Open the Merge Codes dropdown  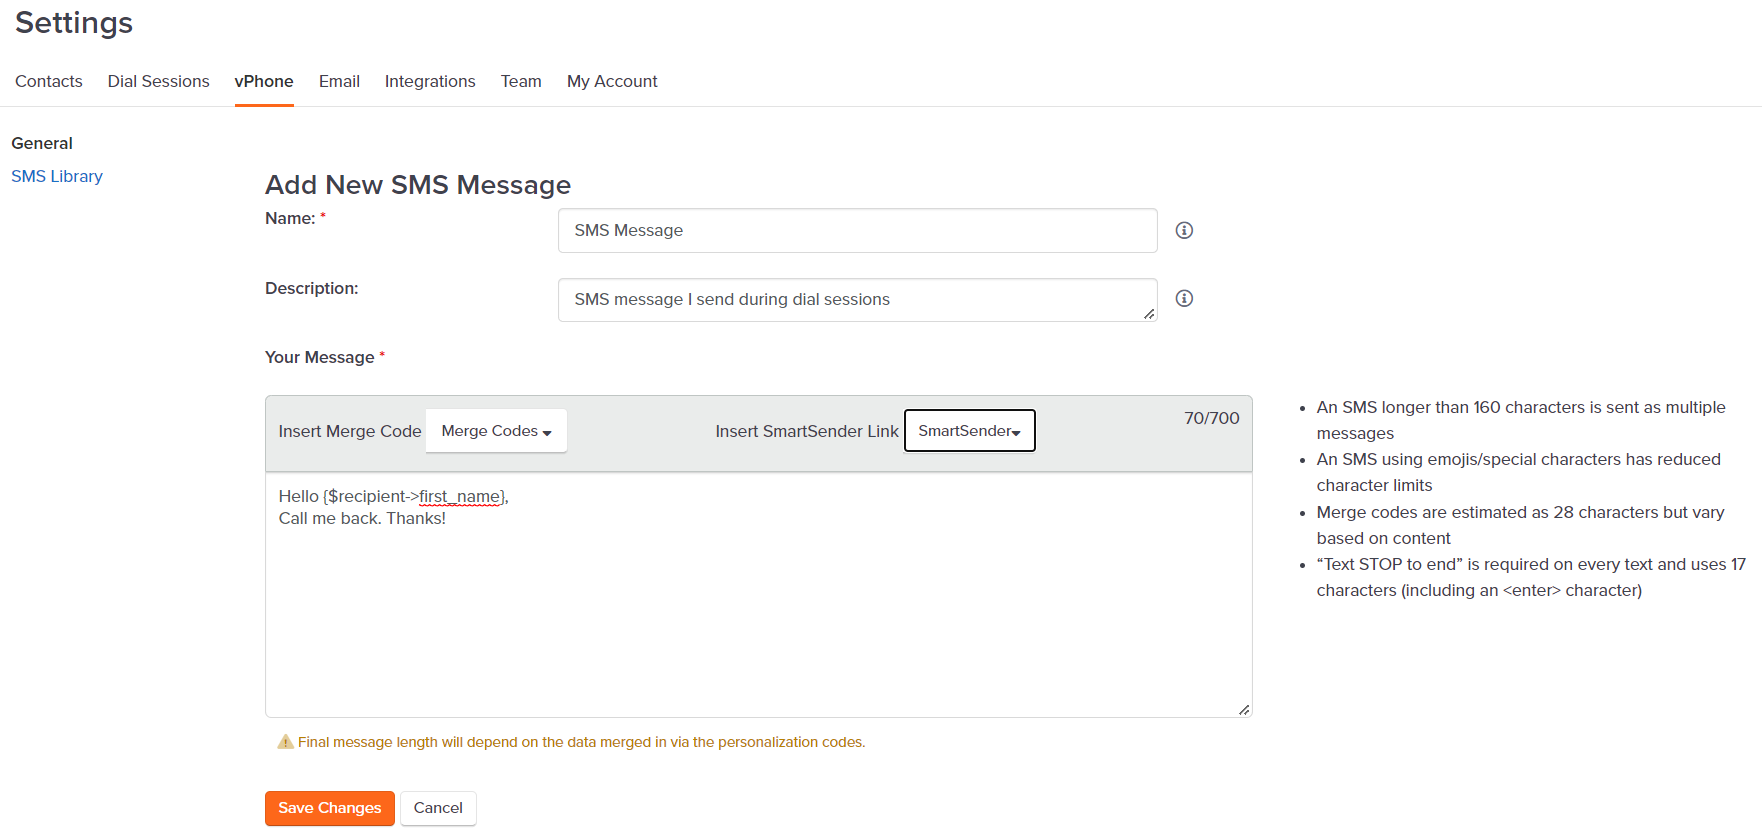coord(496,431)
